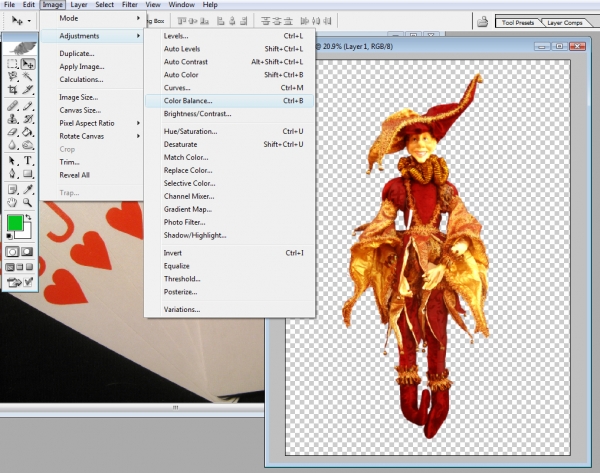The width and height of the screenshot is (600, 473).
Task: Choose Curves adjustment
Action: coord(230,88)
